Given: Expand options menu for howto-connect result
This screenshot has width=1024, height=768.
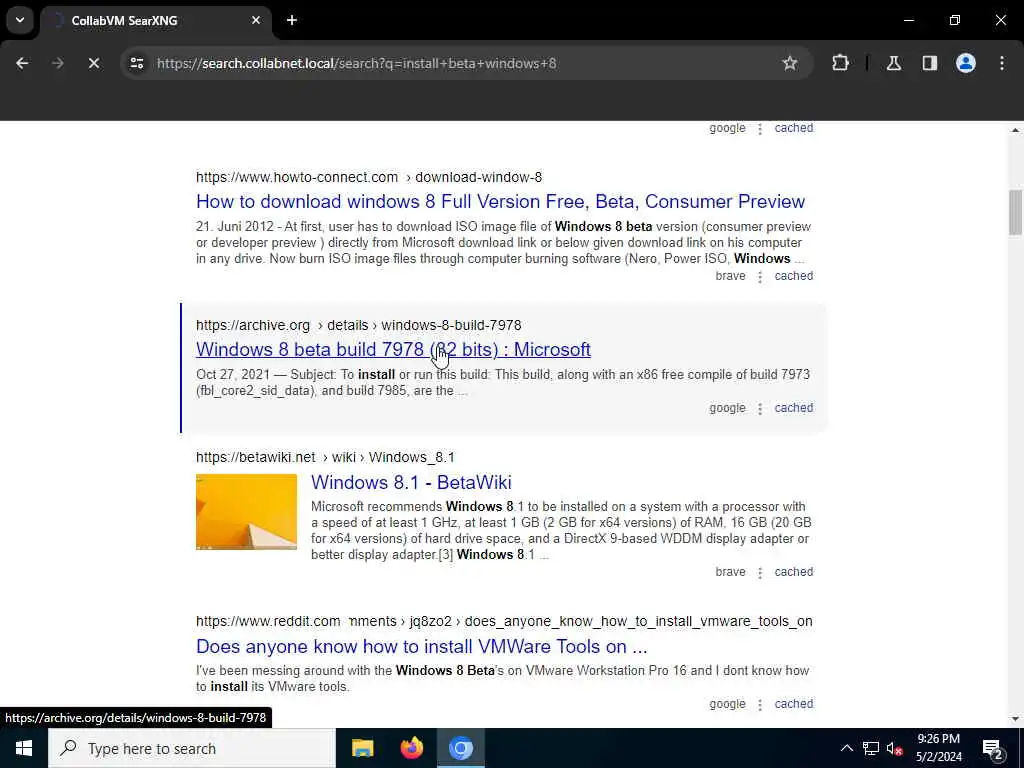Looking at the screenshot, I should pyautogui.click(x=760, y=277).
